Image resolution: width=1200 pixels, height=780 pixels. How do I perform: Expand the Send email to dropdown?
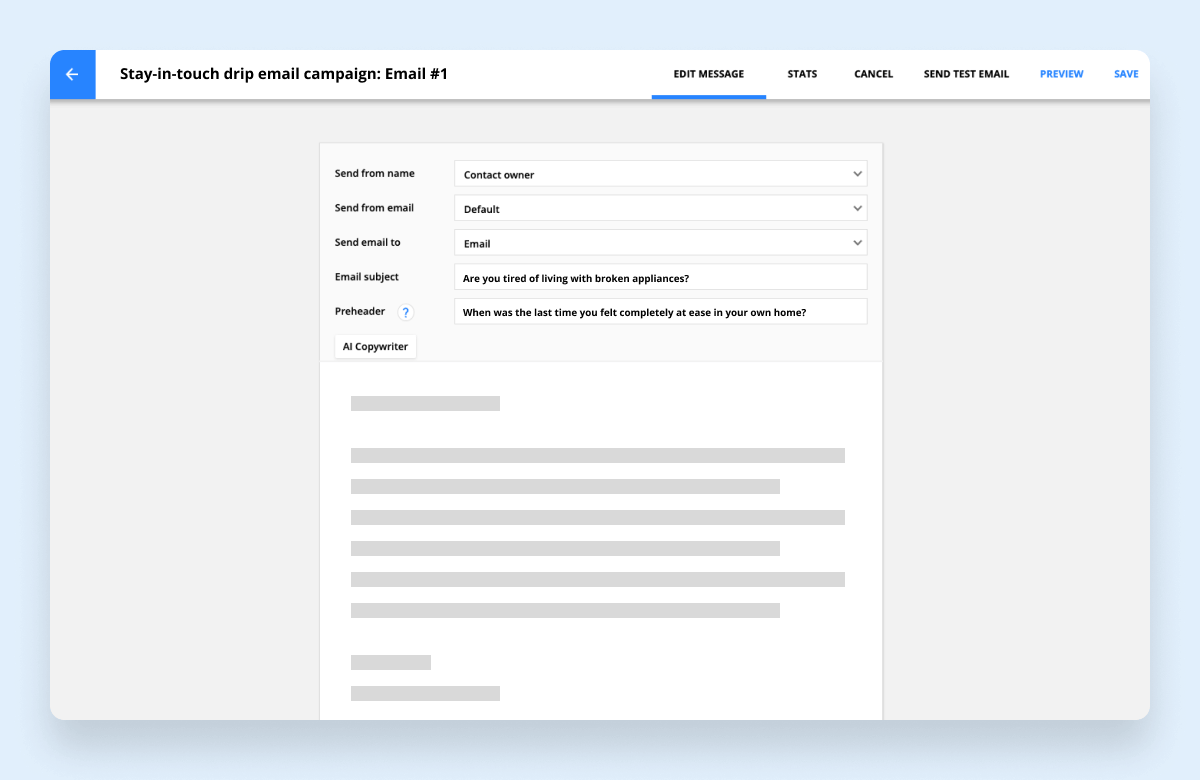click(x=660, y=243)
